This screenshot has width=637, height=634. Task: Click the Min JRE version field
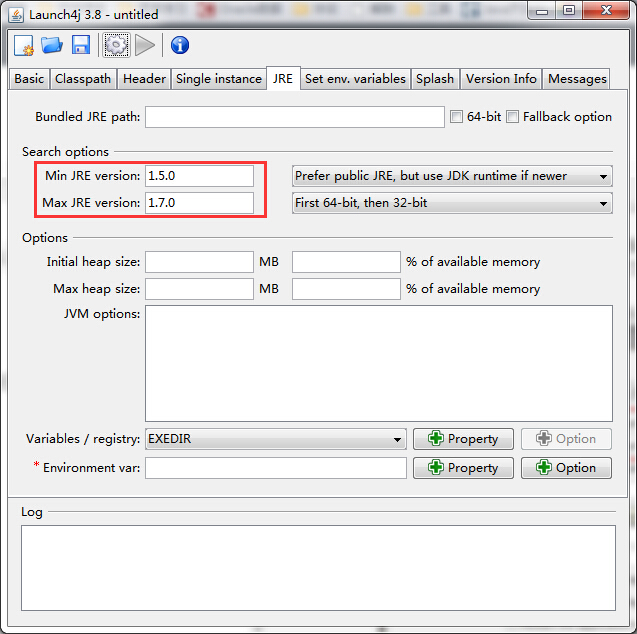199,176
